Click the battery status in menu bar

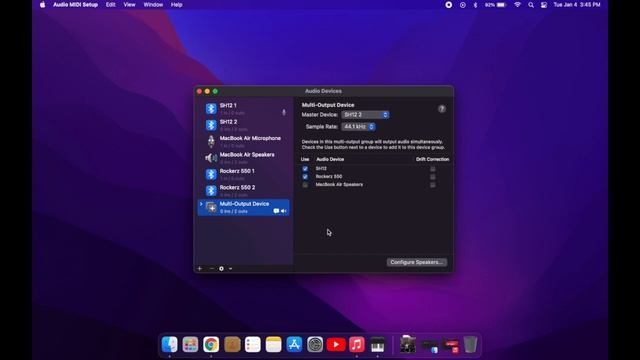tap(496, 5)
